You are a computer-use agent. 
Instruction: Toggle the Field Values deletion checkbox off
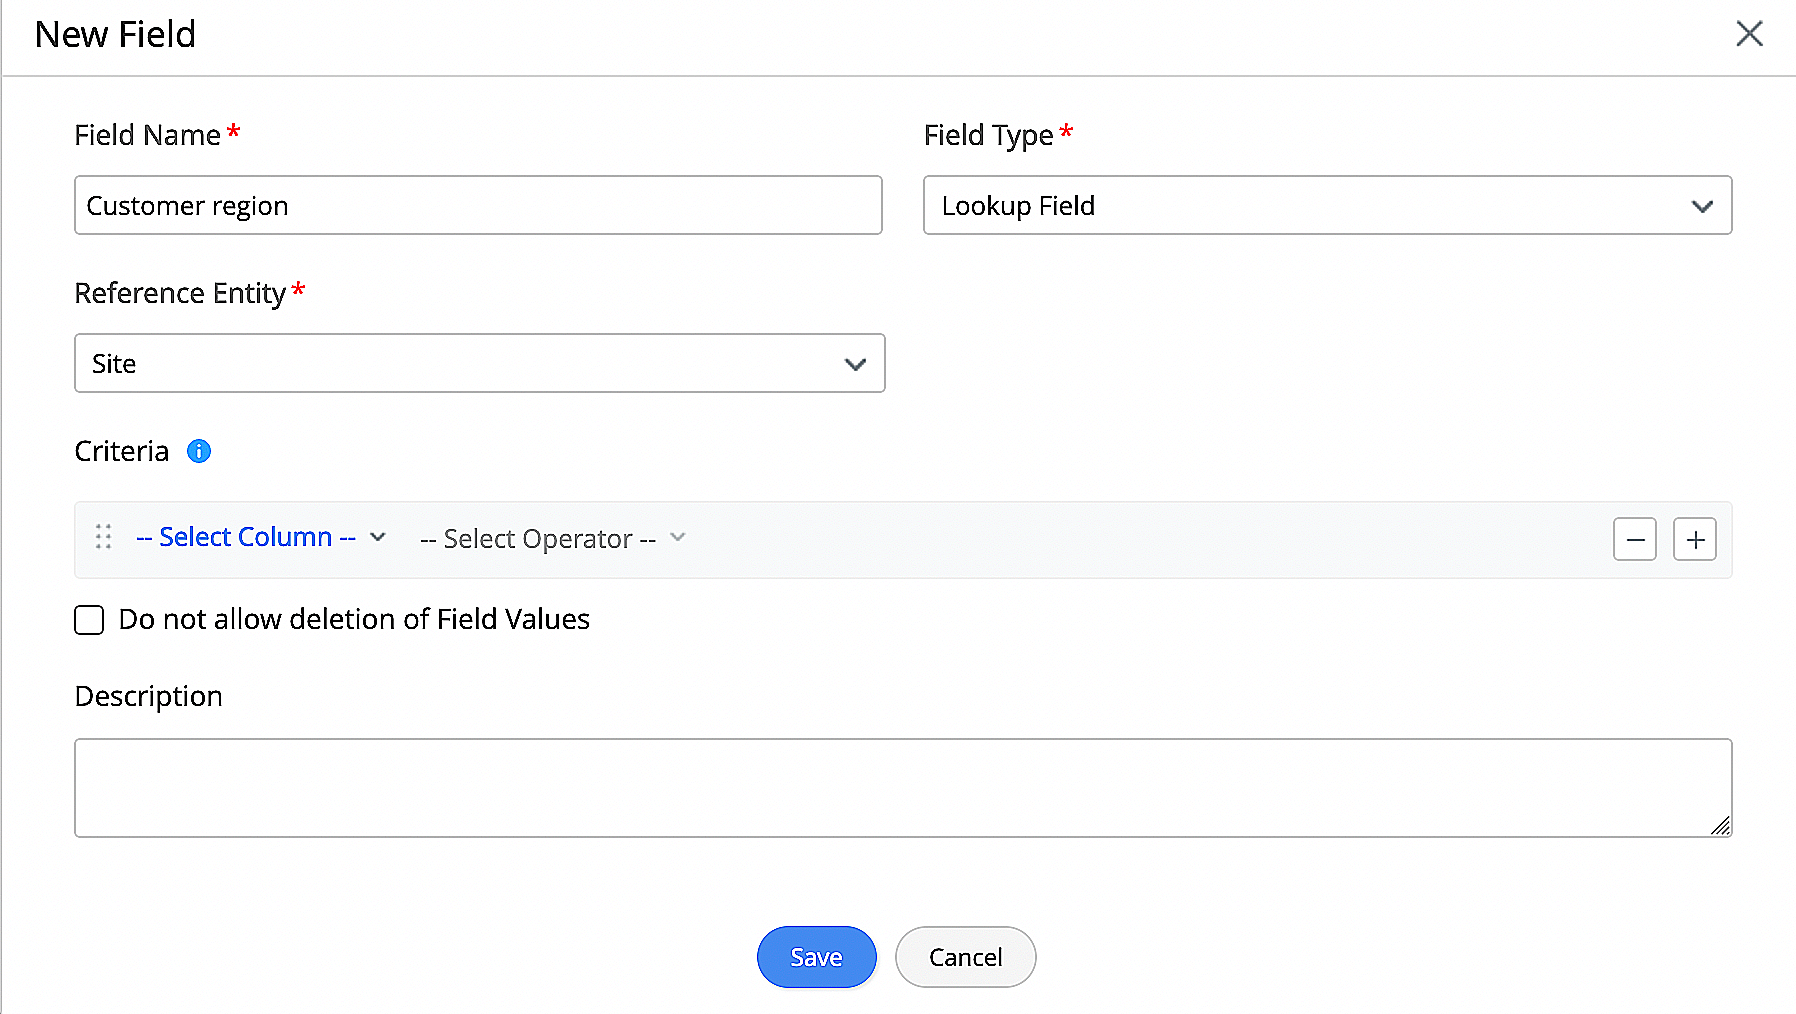tap(89, 620)
